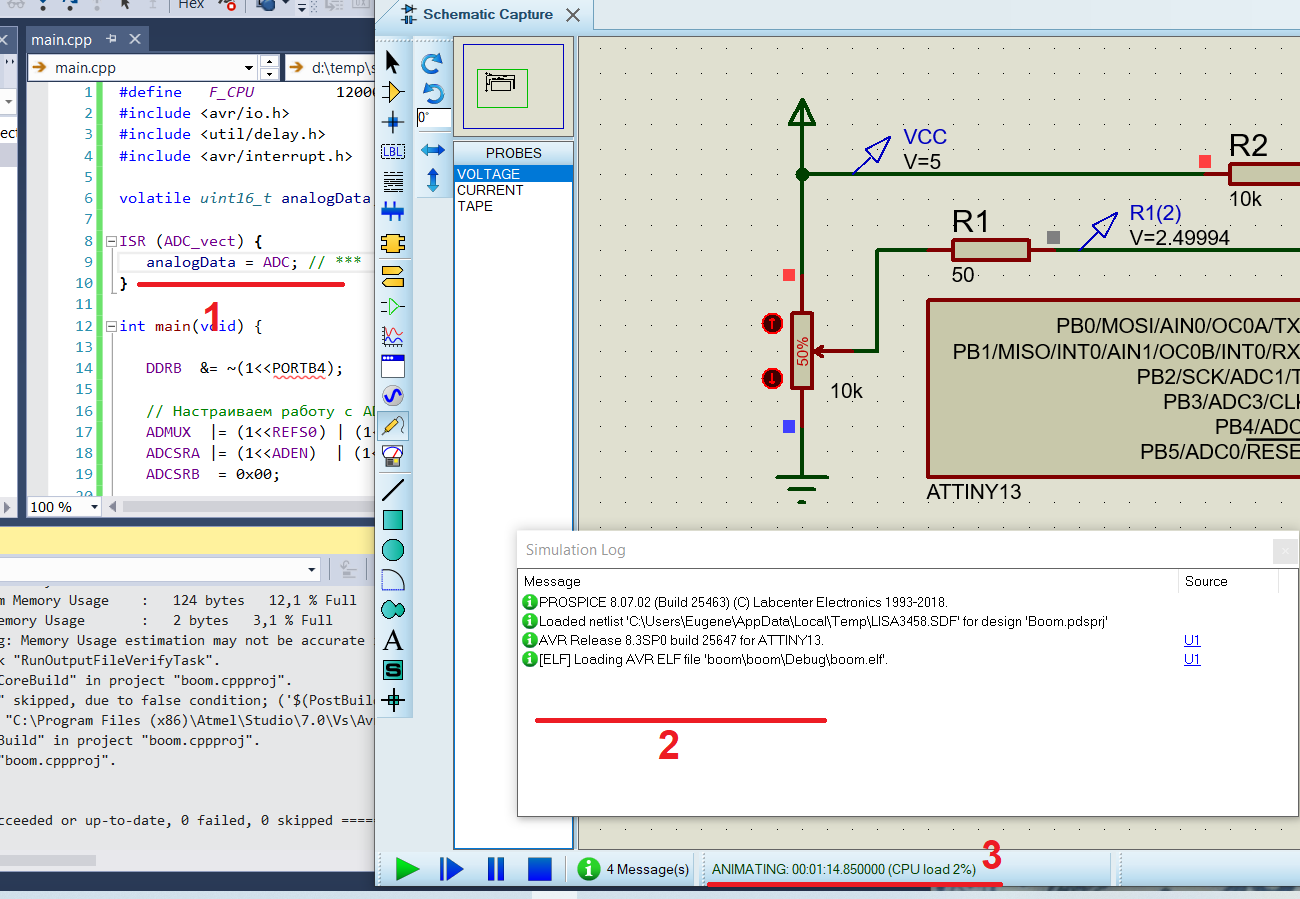Click the U1 source link for ELF loading
The image size is (1300, 899).
pos(1192,659)
